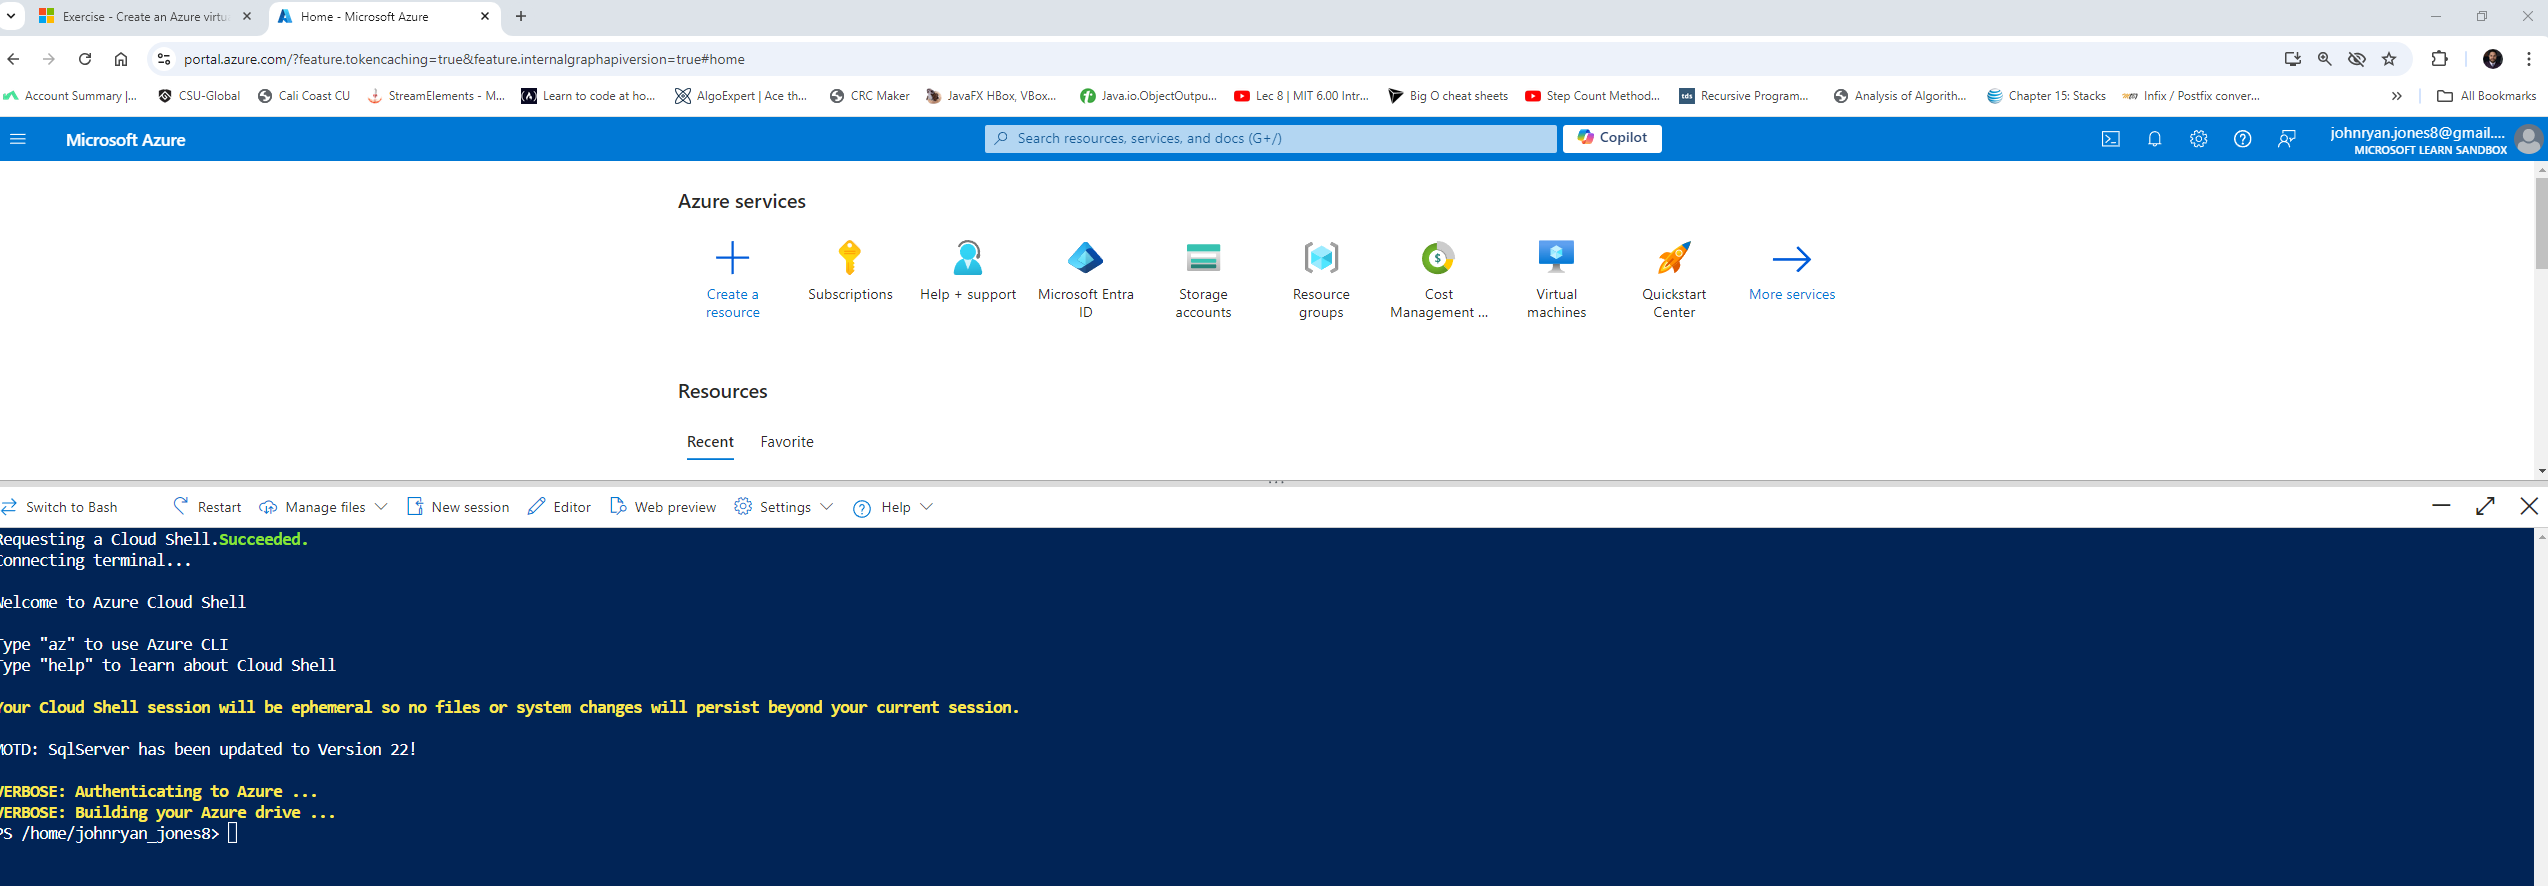Screen dimensions: 2548x886
Task: Open Resource groups service
Action: [1321, 258]
